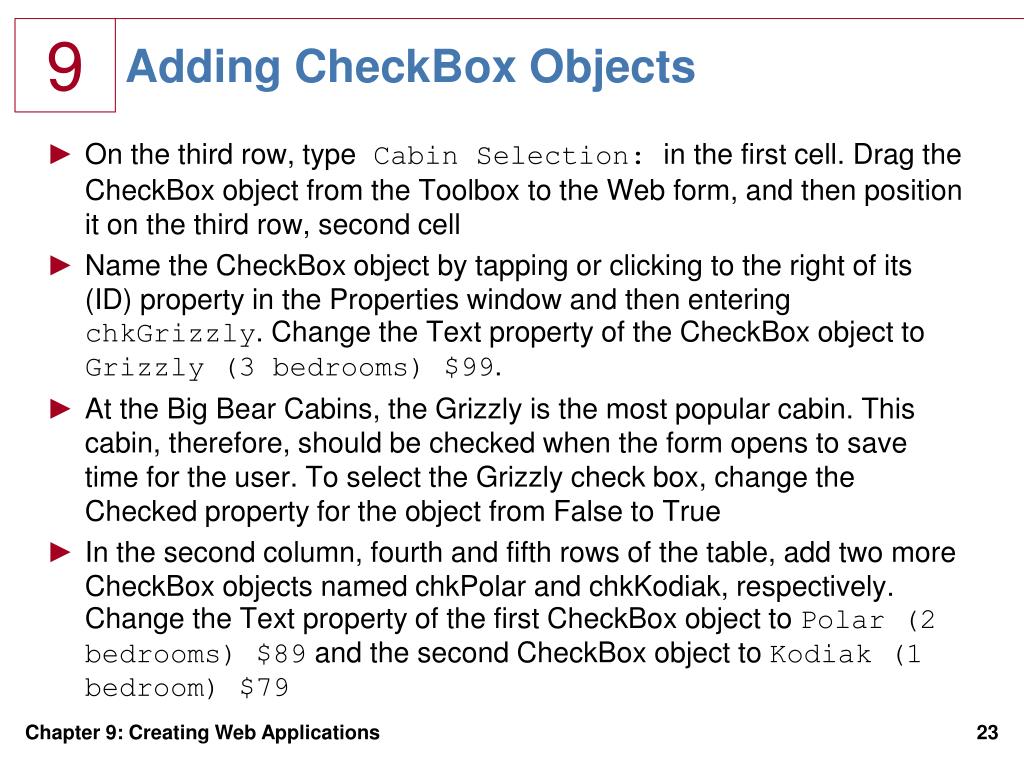This screenshot has height=768, width=1024.
Task: Click the monospace word chkGrizzly
Action: coord(170,334)
